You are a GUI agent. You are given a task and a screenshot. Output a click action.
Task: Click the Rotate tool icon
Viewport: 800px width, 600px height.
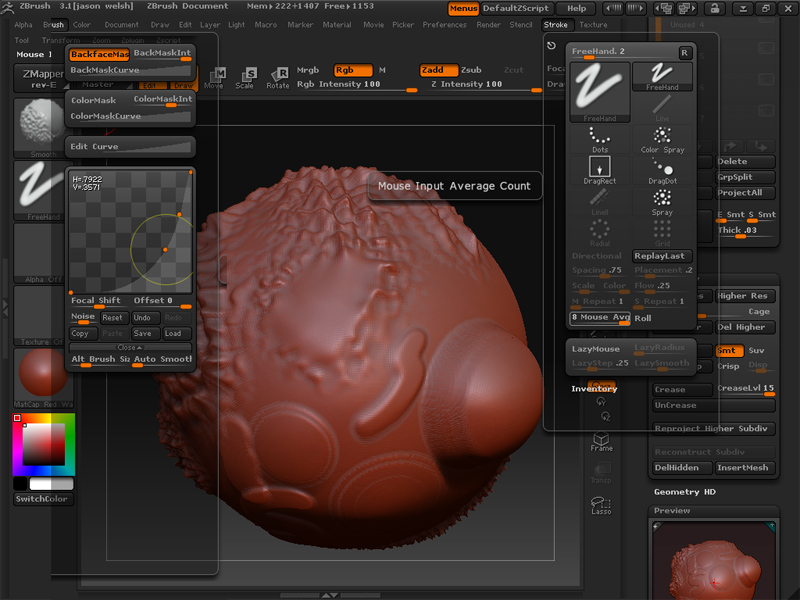(278, 78)
